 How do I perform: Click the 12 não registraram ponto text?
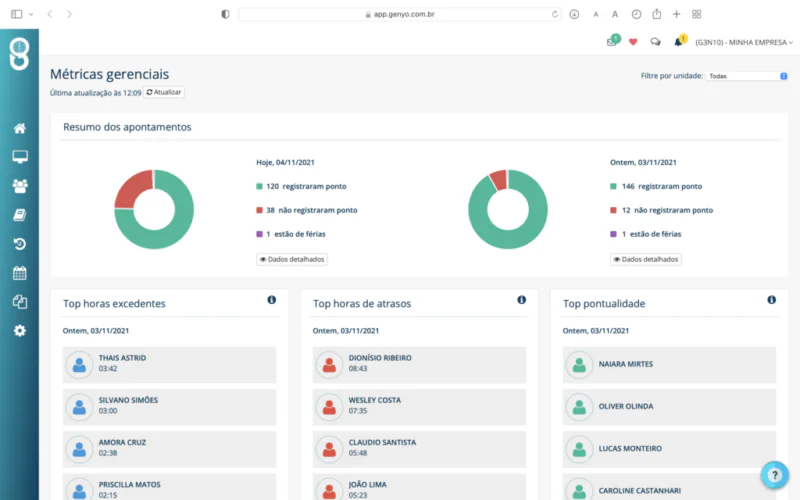tap(667, 210)
